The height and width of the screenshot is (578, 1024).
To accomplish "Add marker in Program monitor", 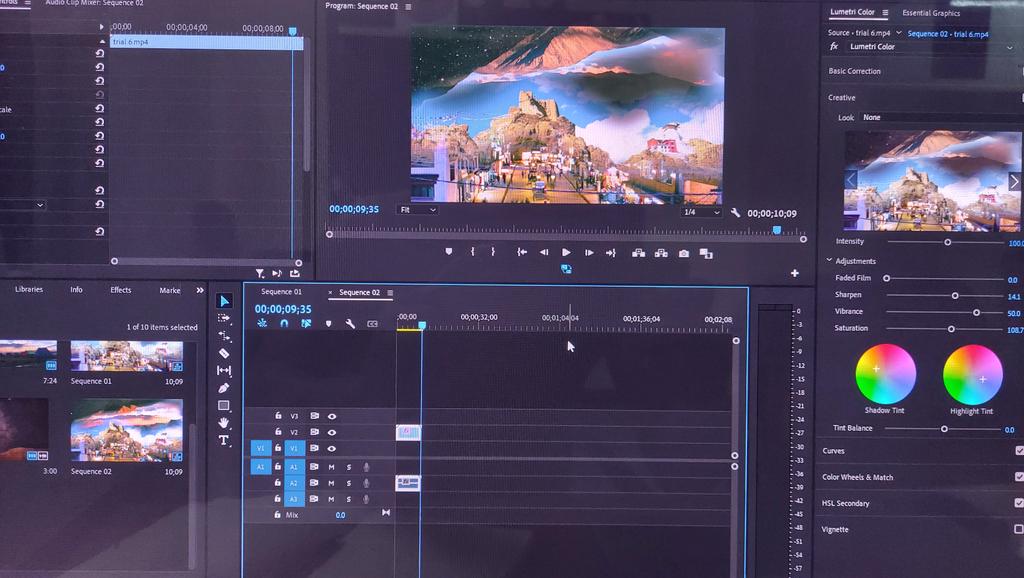I will pos(449,251).
